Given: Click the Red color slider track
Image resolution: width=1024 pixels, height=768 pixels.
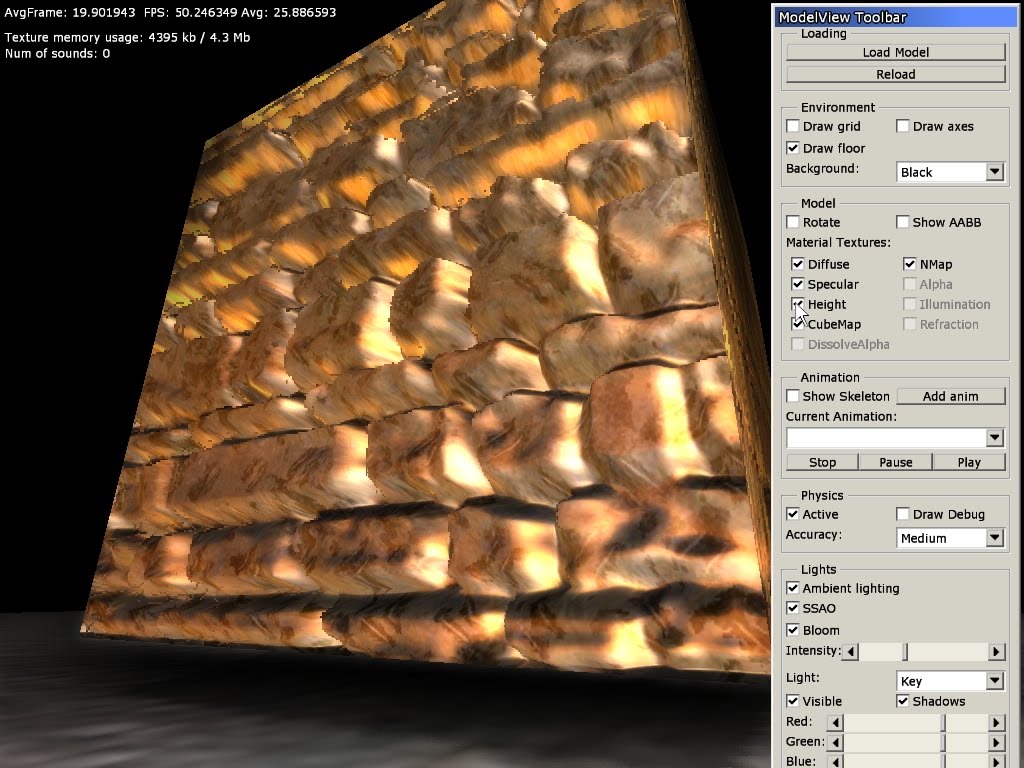Looking at the screenshot, I should coord(890,722).
